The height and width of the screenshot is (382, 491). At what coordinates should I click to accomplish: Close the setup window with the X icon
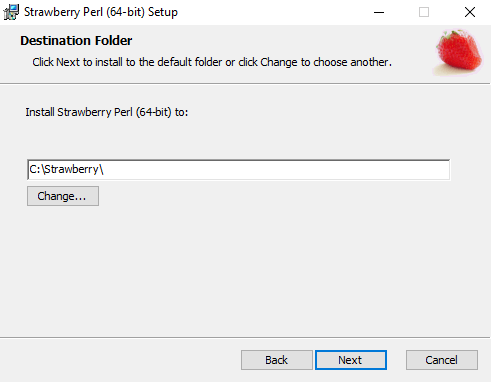coord(470,12)
